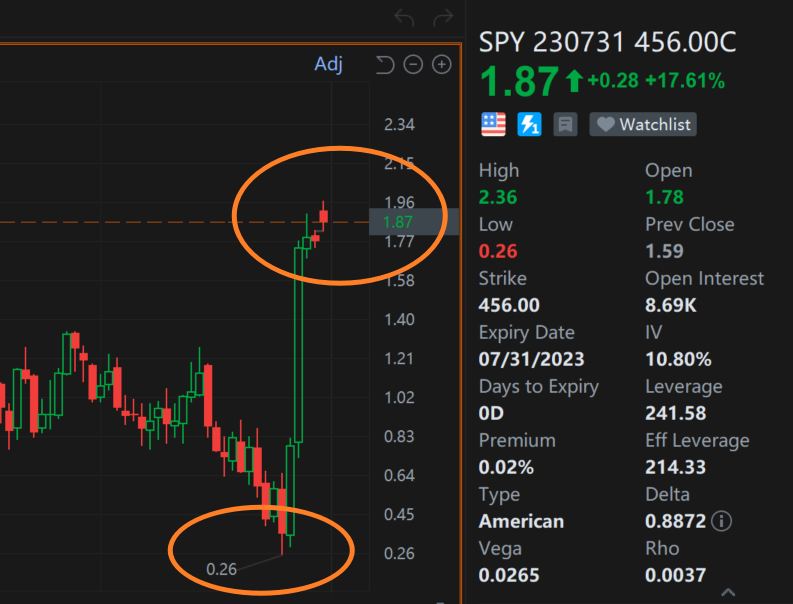The height and width of the screenshot is (604, 793).
Task: Click the Type value American
Action: [x=521, y=522]
